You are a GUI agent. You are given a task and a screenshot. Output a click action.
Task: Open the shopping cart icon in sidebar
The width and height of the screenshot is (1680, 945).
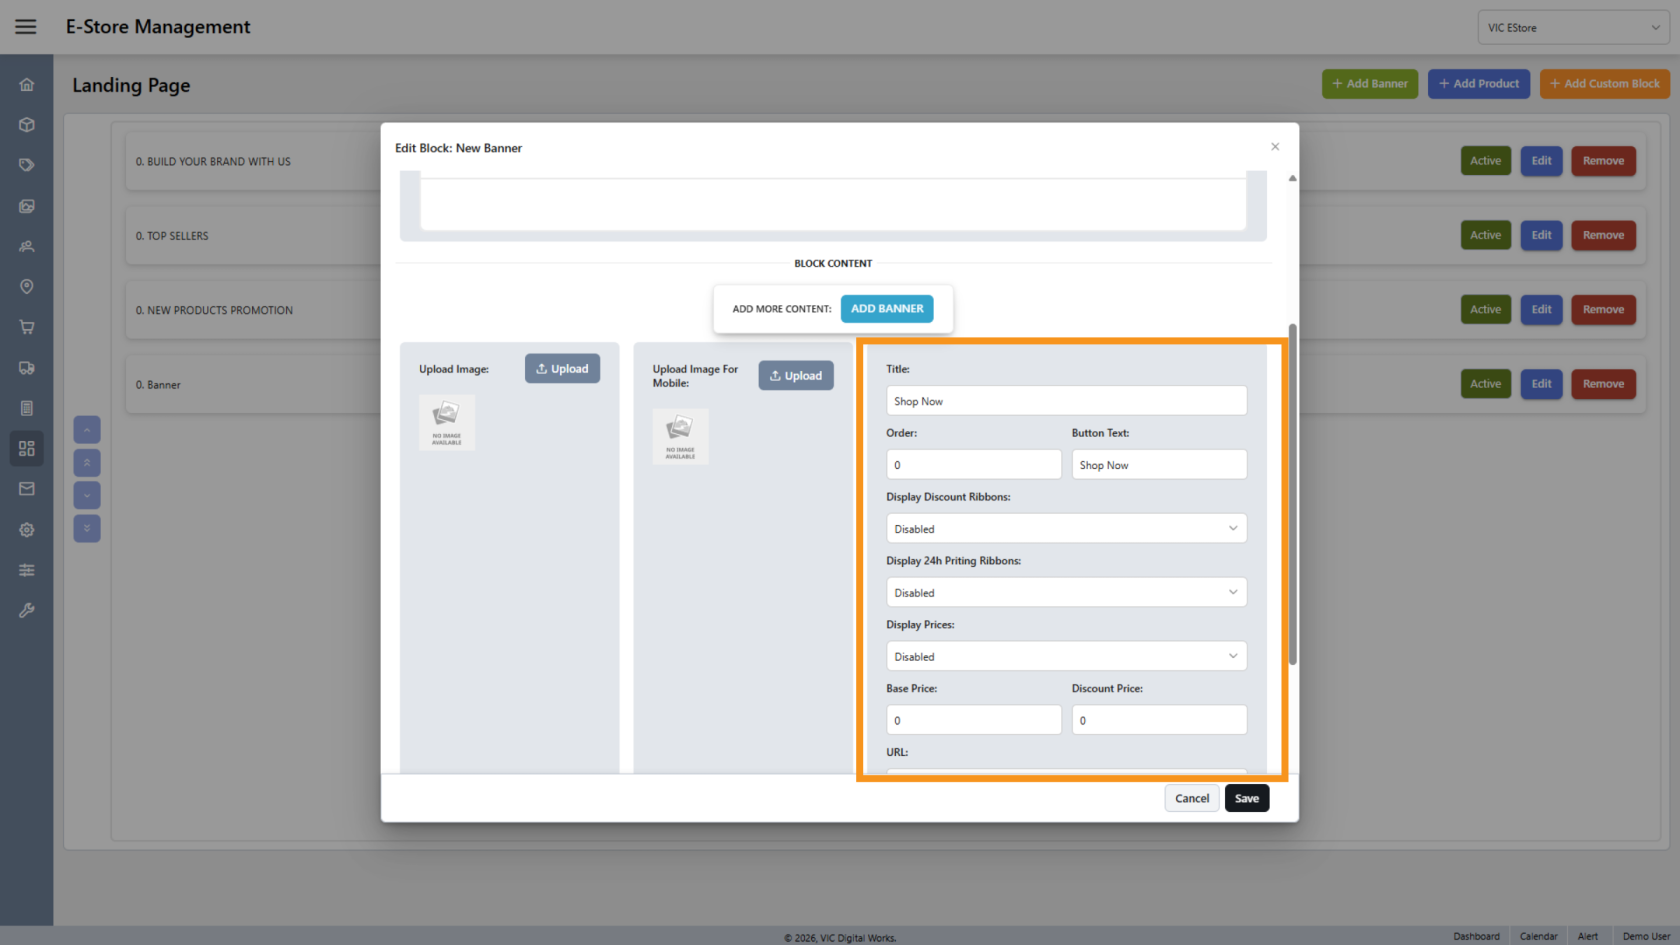coord(27,327)
